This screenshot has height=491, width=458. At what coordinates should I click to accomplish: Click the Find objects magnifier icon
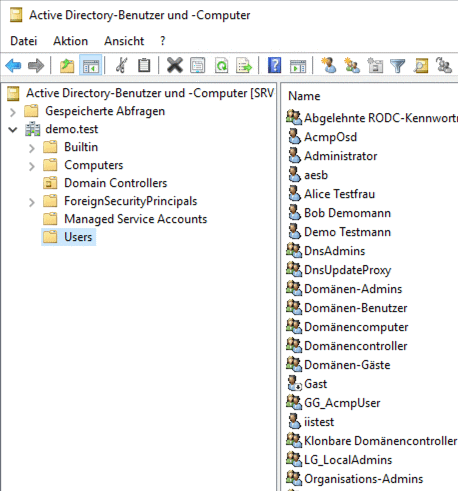click(x=421, y=65)
